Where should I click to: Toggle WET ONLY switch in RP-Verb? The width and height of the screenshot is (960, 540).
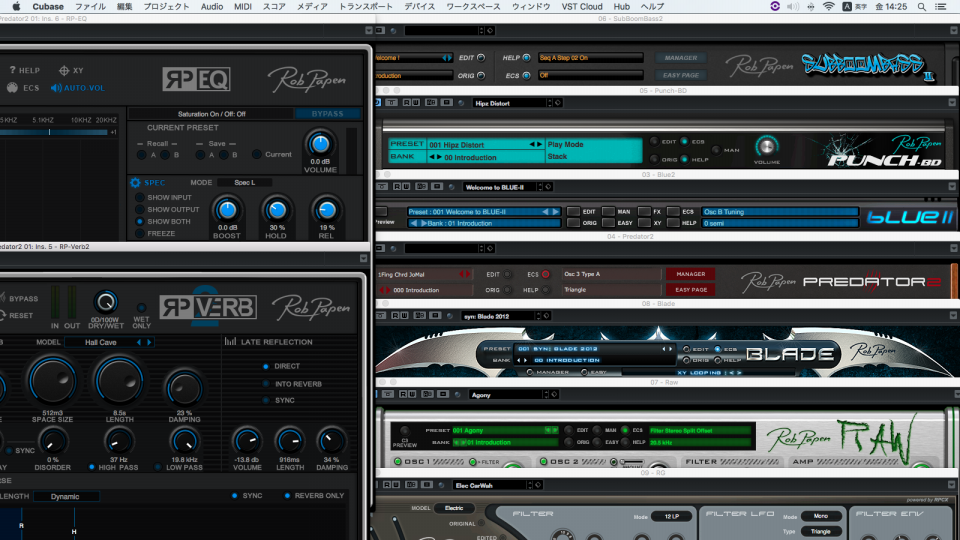(x=141, y=307)
